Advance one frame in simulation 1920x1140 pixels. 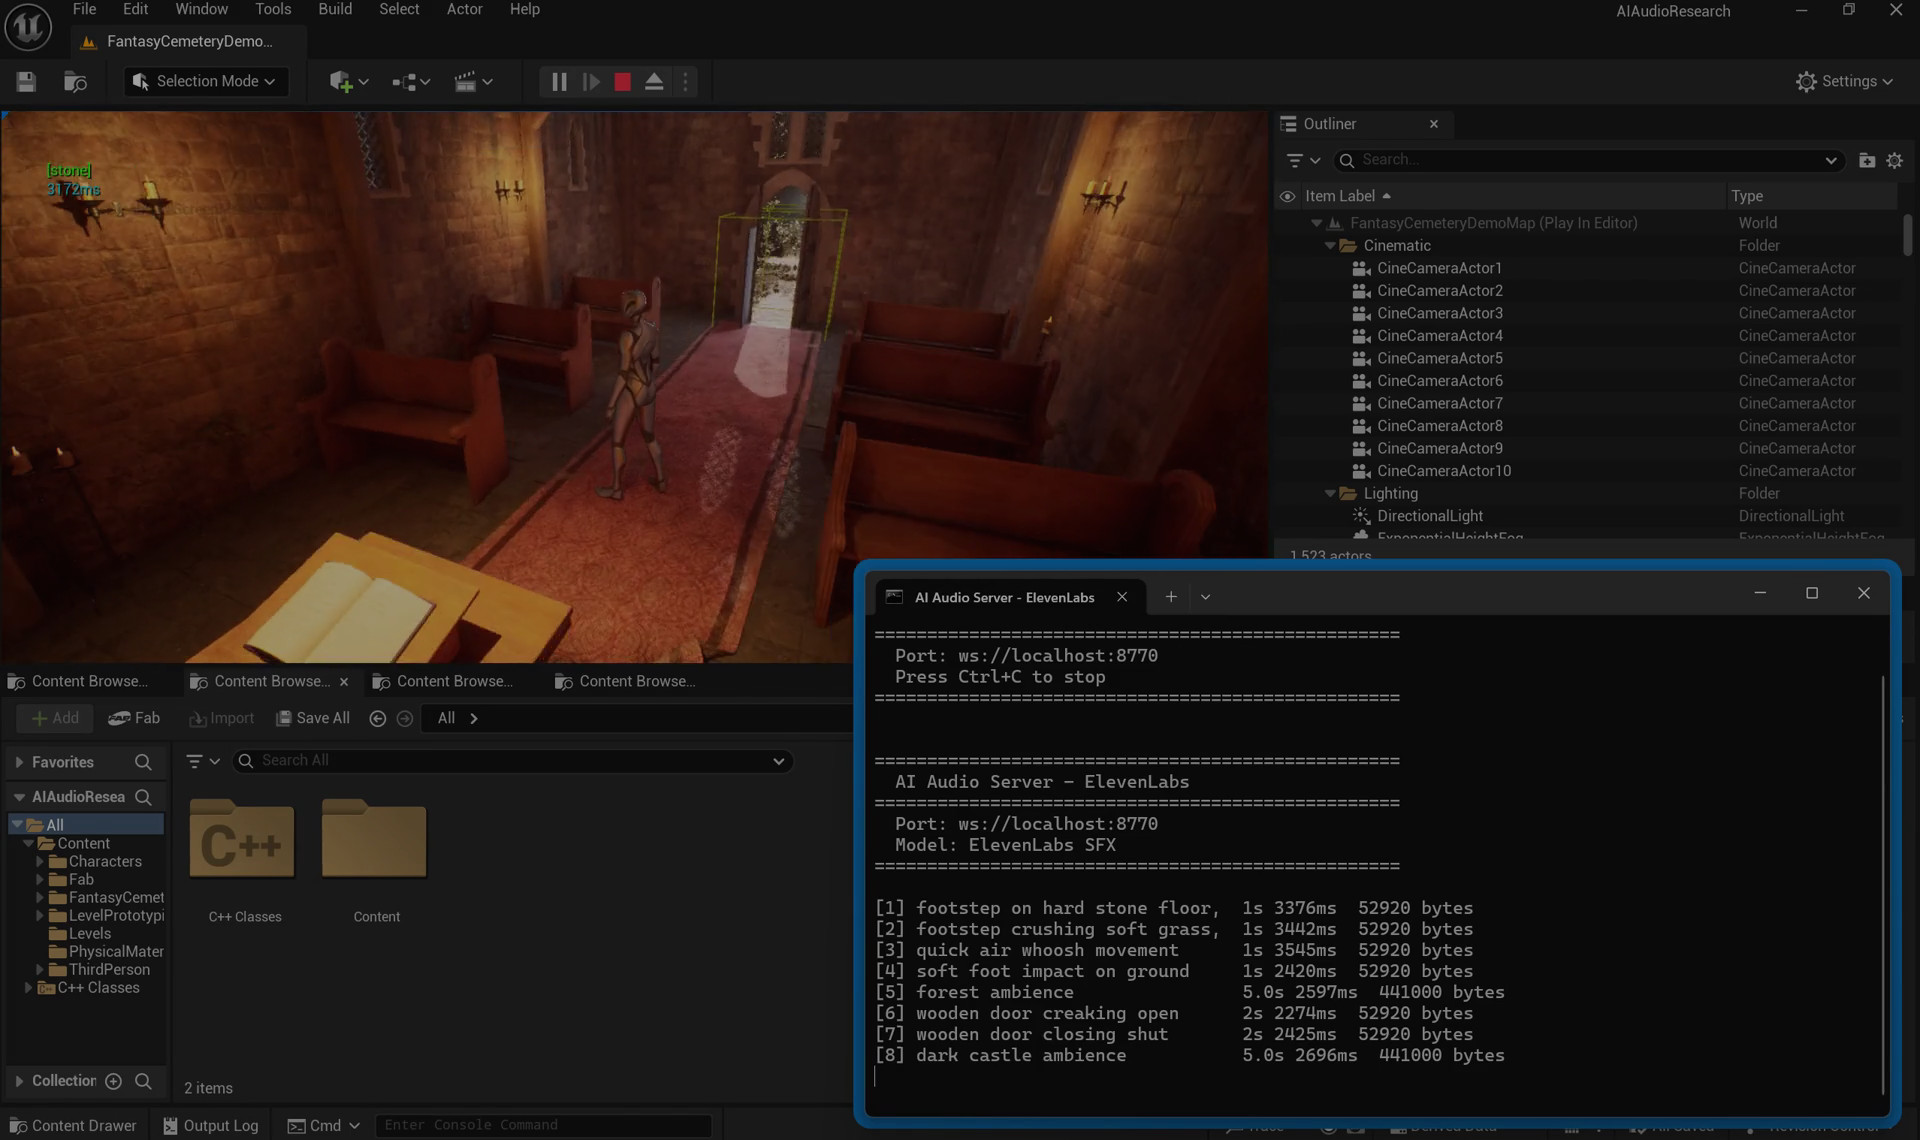591,82
